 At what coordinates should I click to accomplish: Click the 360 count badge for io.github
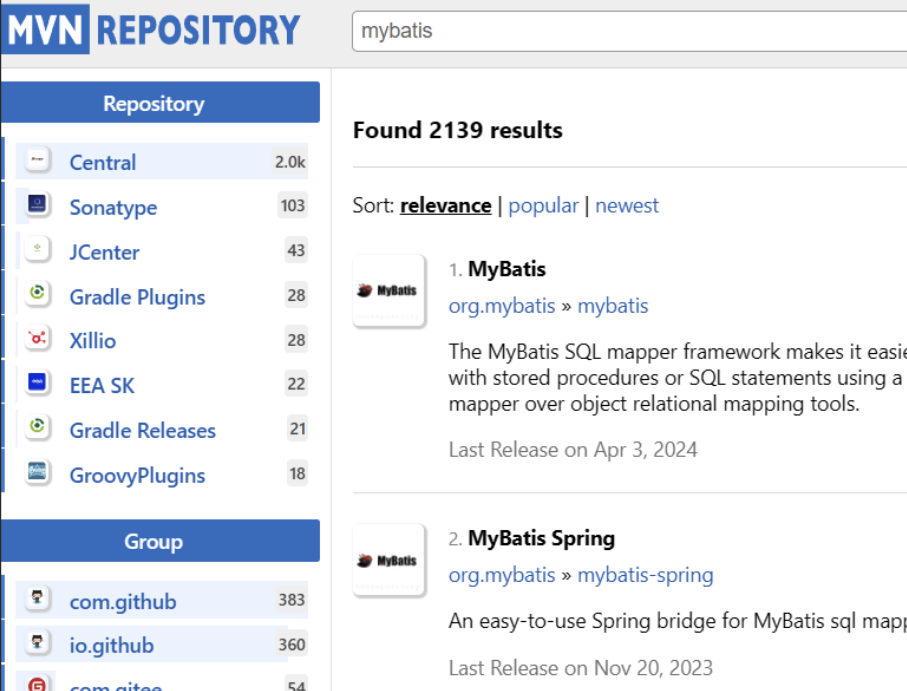tap(292, 644)
